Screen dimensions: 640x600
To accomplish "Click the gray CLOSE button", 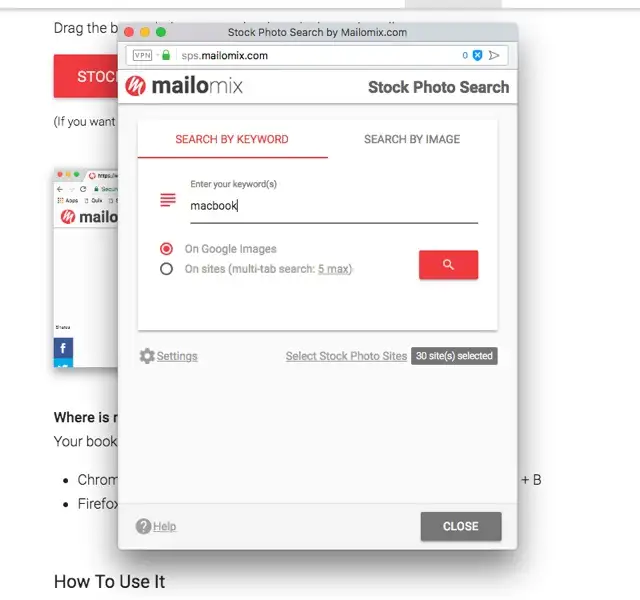I will (x=461, y=526).
